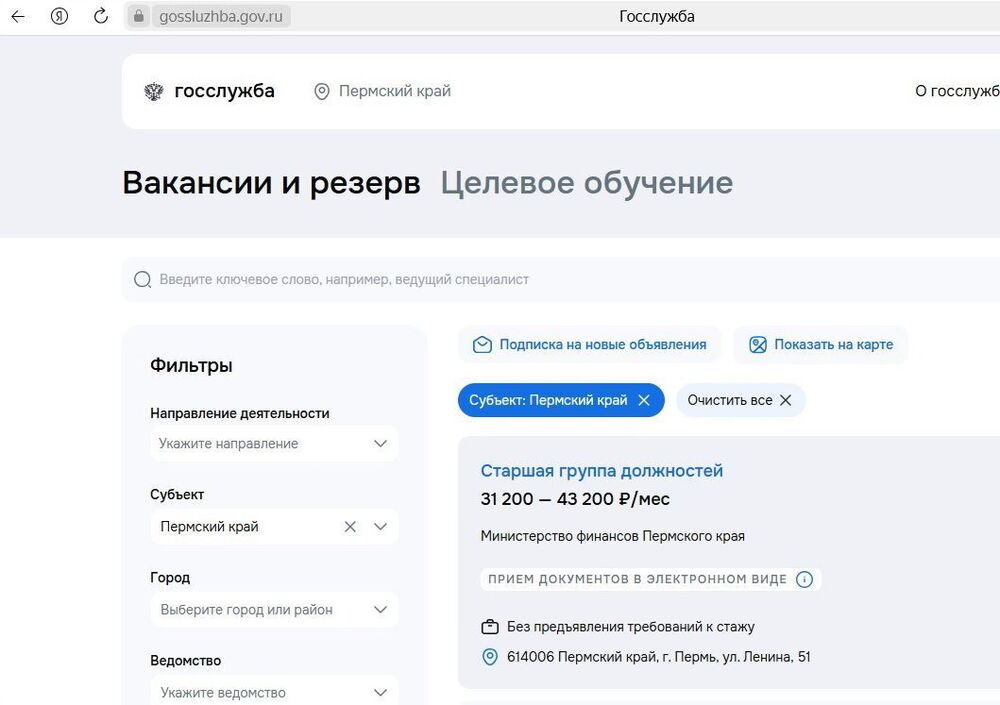This screenshot has width=1000, height=705.
Task: Open Направление деятельности dropdown
Action: (x=274, y=443)
